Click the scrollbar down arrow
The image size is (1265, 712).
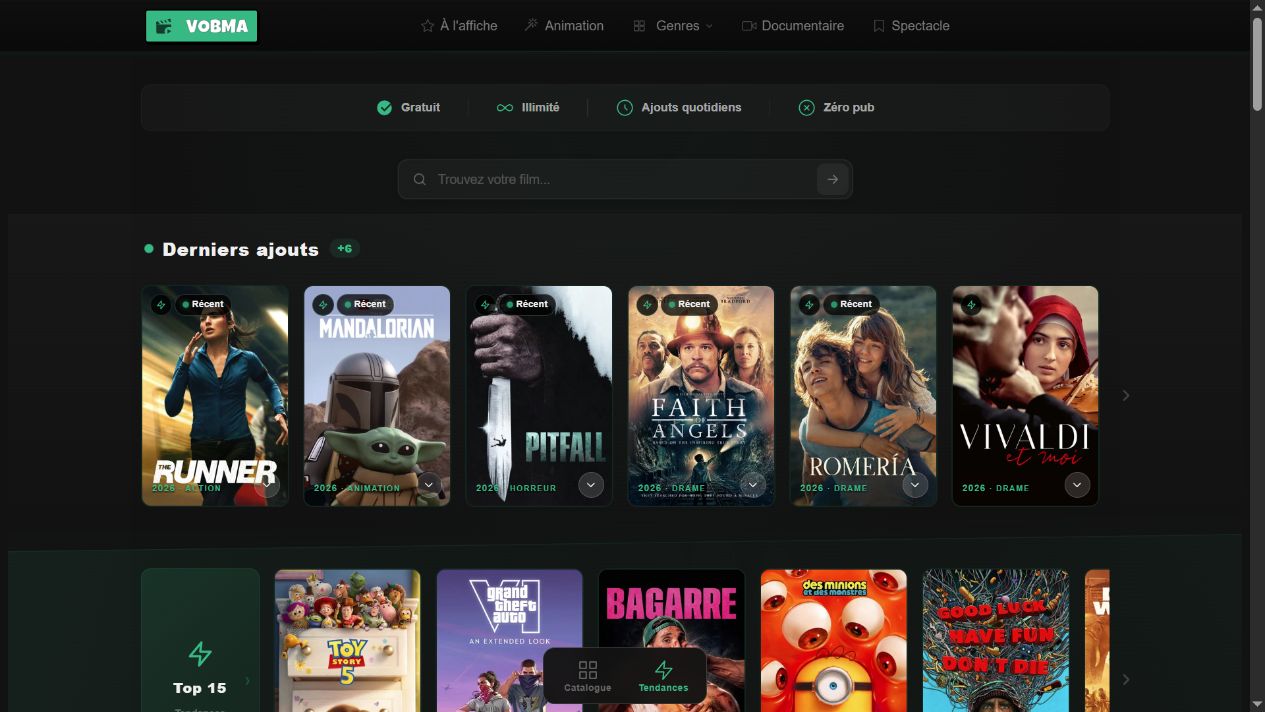tap(1257, 704)
